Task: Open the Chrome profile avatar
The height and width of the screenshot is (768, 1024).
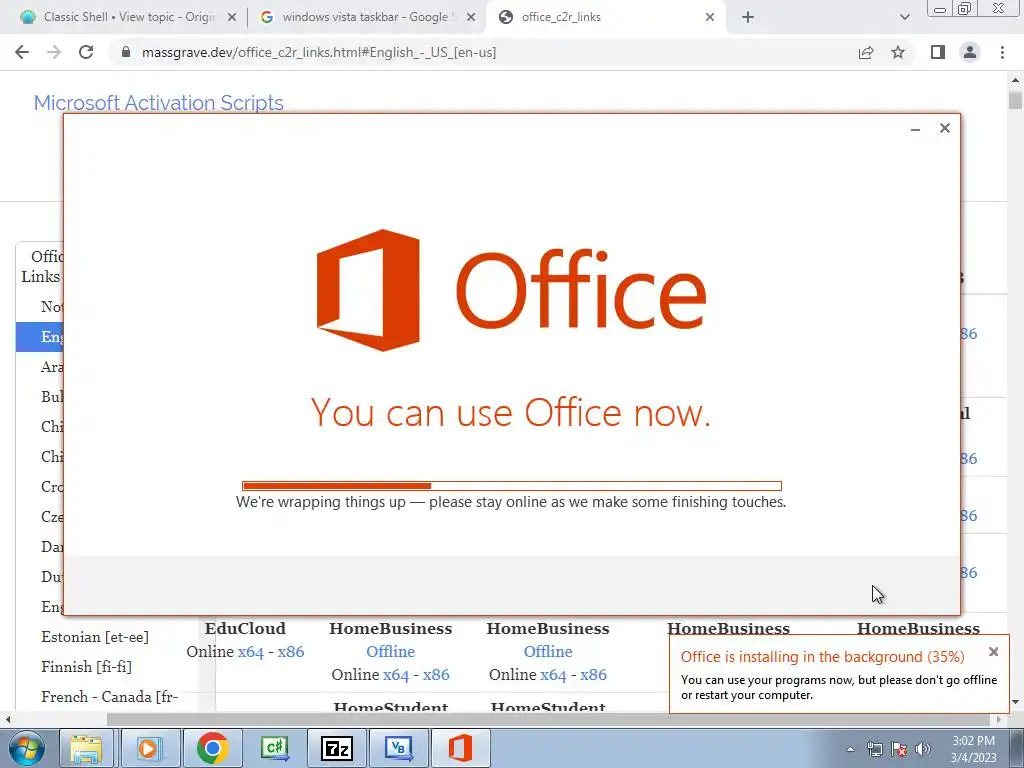Action: point(970,52)
